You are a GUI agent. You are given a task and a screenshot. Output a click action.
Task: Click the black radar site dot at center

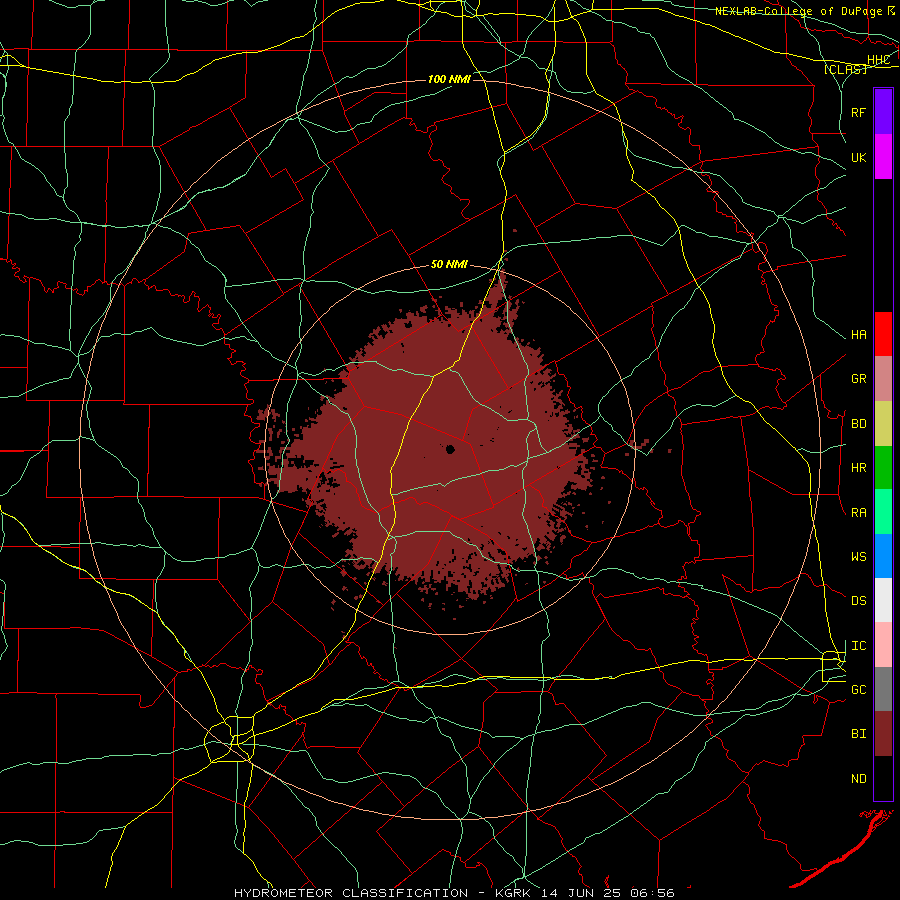[x=450, y=449]
